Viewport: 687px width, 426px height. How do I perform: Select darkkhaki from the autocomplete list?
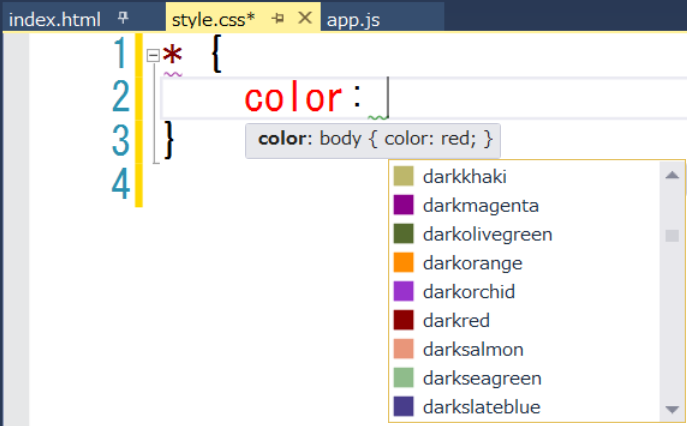click(x=464, y=177)
